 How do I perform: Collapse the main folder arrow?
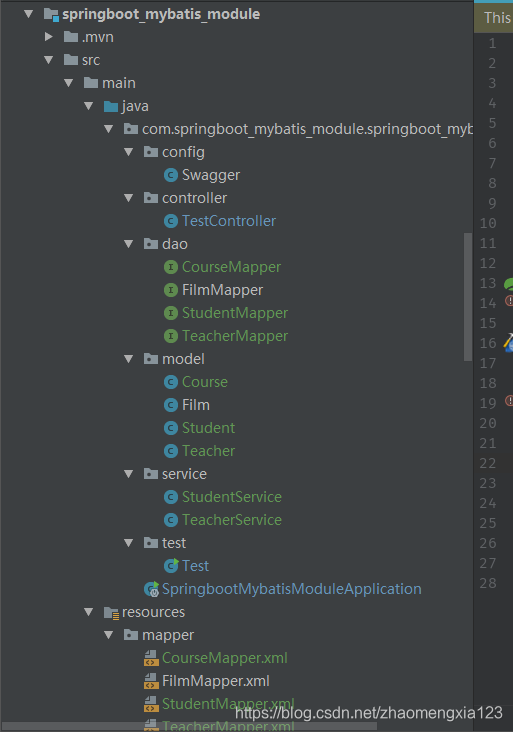(x=69, y=83)
